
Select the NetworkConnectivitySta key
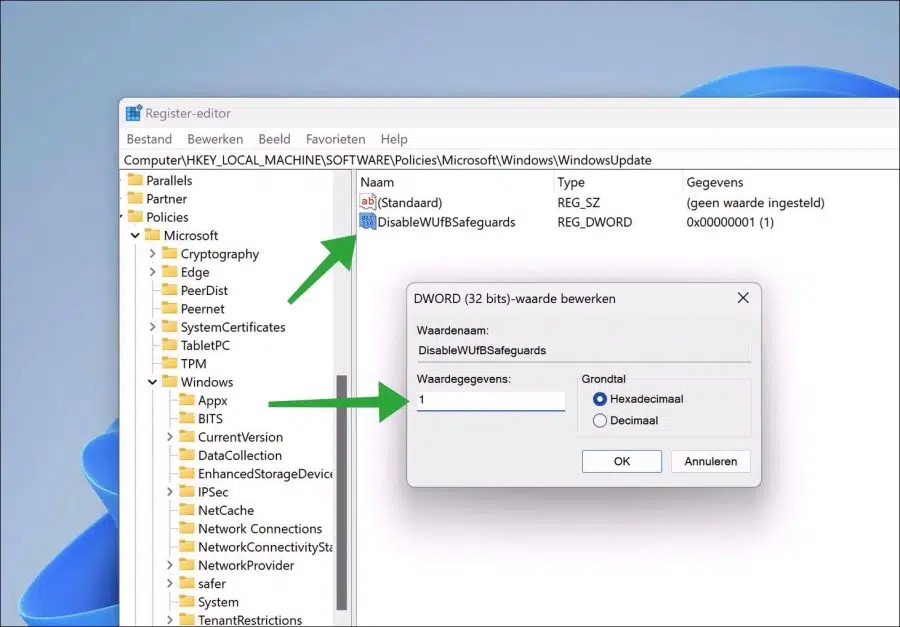point(265,547)
